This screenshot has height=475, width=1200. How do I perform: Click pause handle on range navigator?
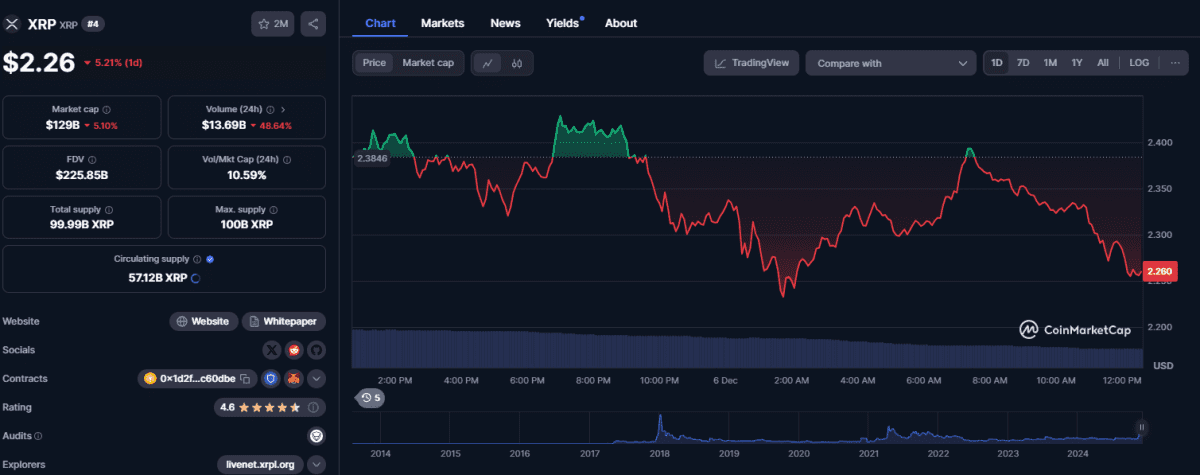(x=1141, y=428)
